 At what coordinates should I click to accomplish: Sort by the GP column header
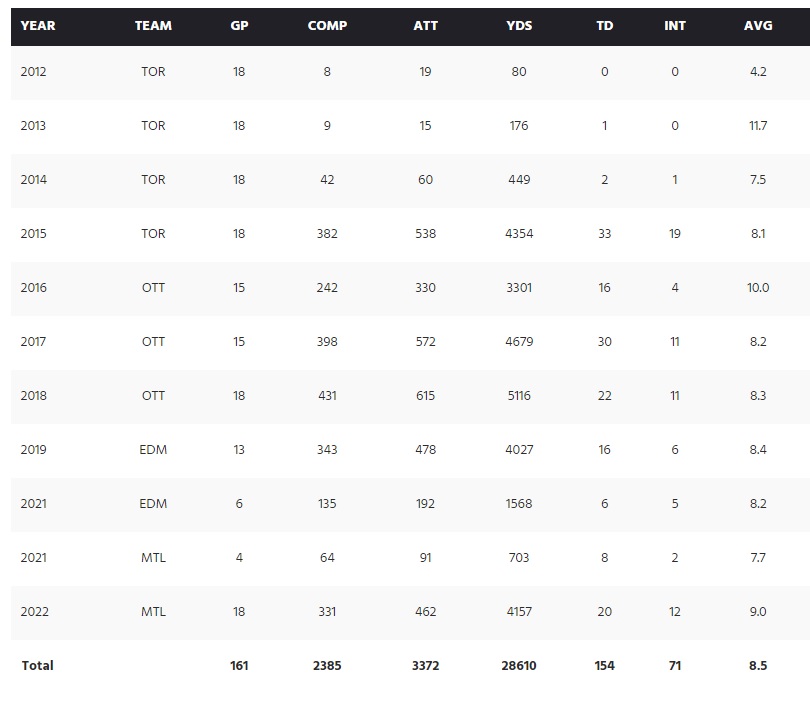[x=239, y=25]
